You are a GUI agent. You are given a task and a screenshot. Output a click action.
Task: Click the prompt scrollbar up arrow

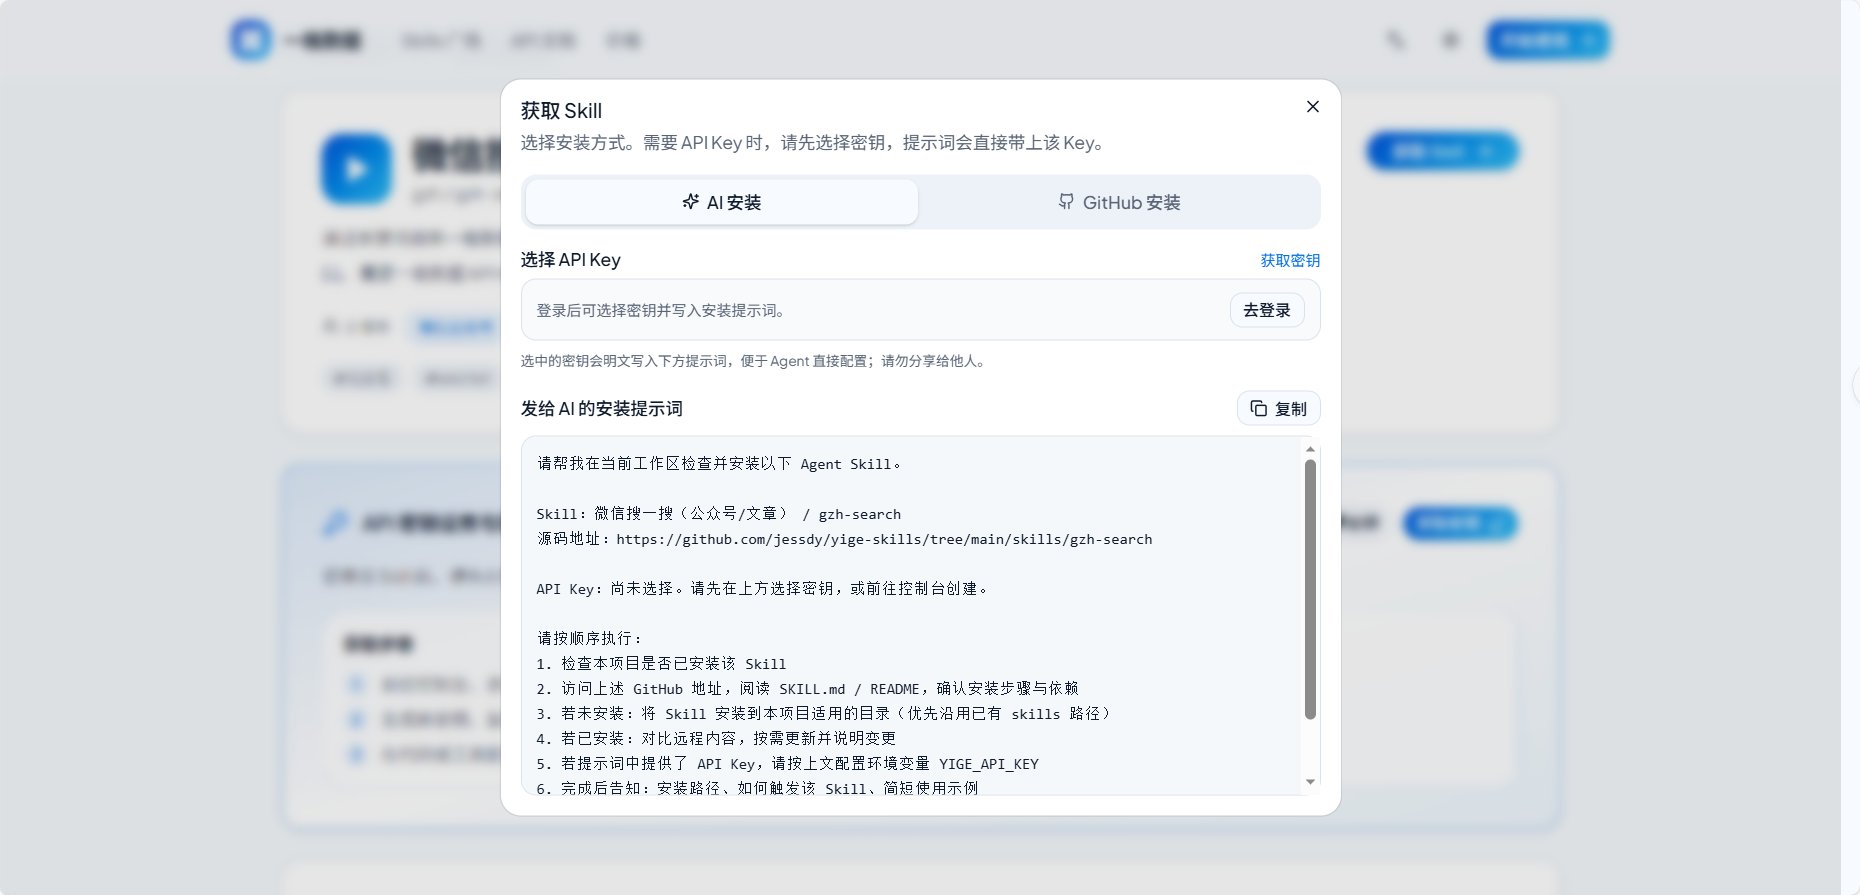(1310, 449)
